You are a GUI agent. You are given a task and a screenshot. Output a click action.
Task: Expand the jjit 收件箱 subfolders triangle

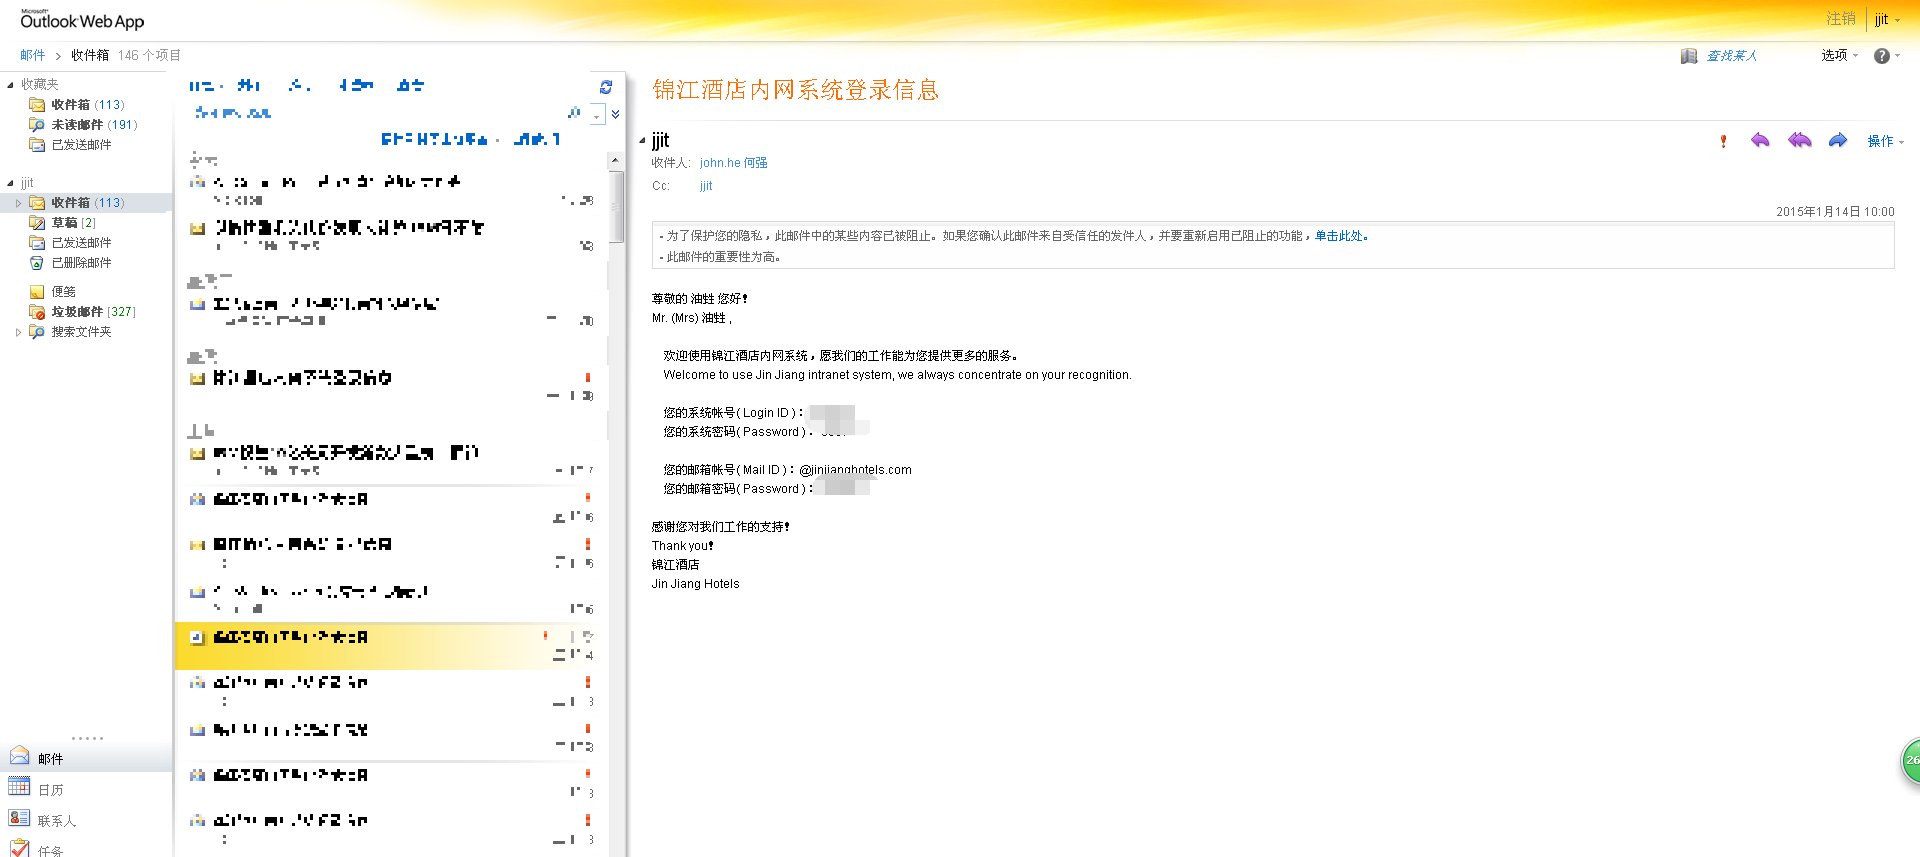[18, 203]
